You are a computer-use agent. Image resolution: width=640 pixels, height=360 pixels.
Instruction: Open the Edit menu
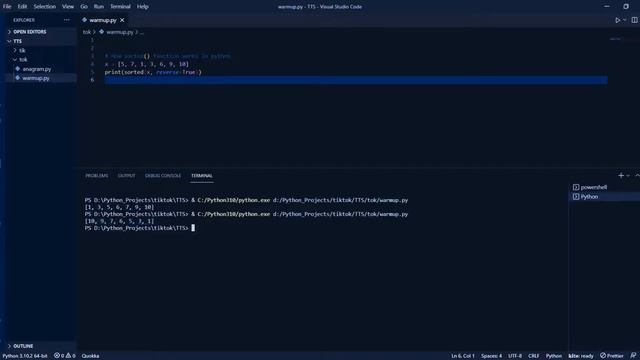(x=22, y=7)
